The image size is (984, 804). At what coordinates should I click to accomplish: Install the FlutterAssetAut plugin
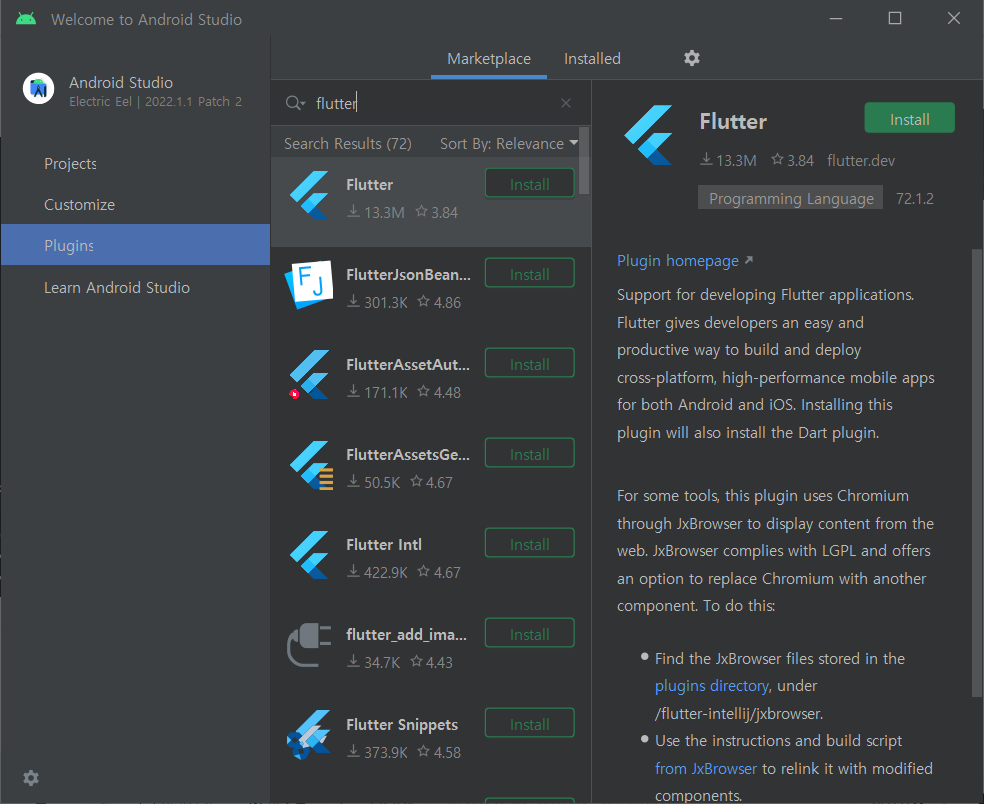coord(530,363)
